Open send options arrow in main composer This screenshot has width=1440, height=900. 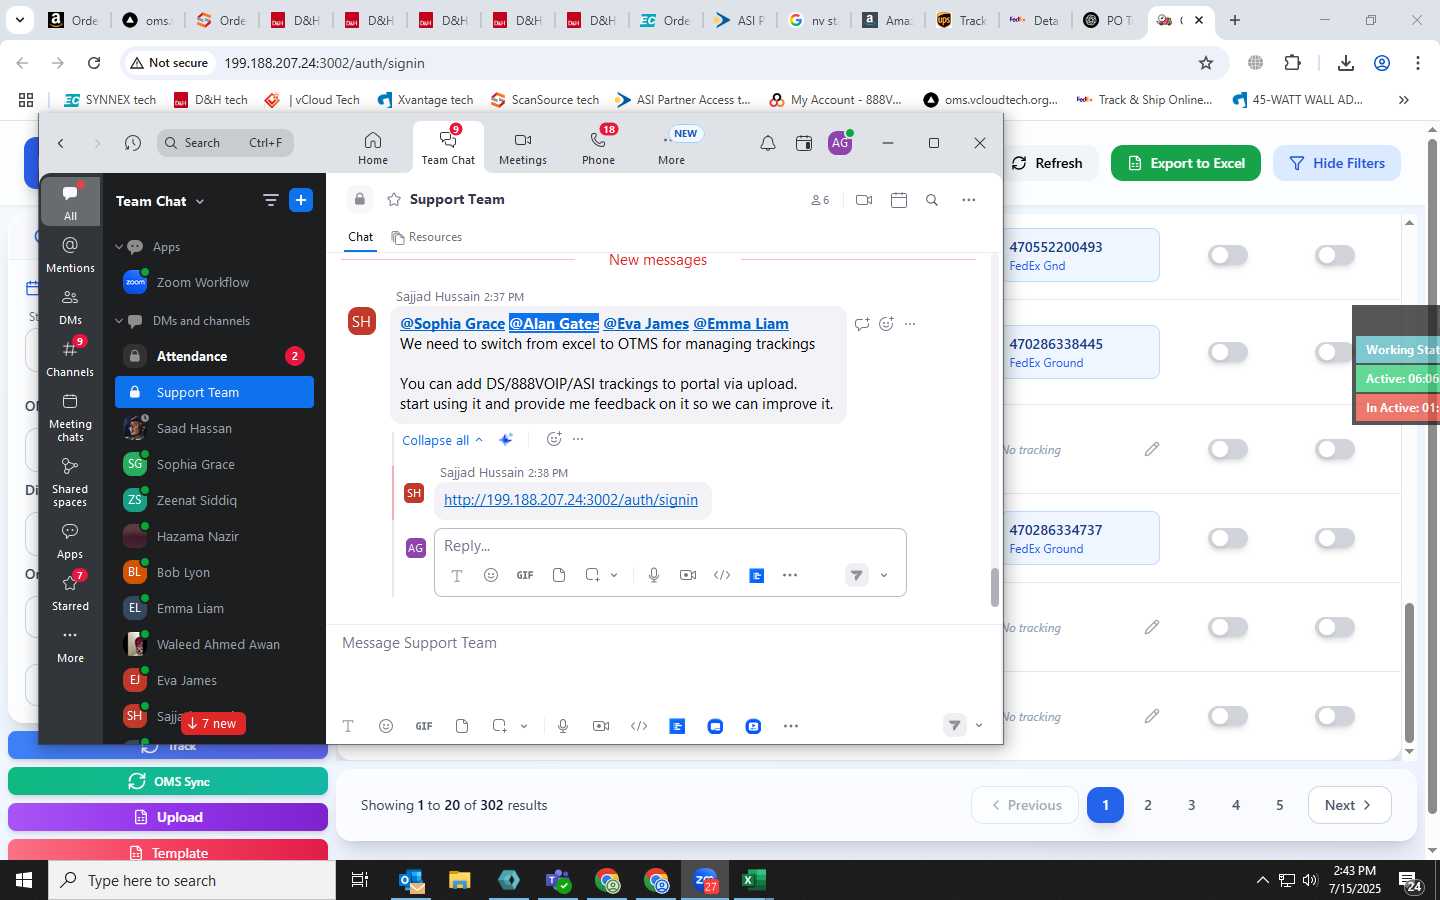point(979,726)
